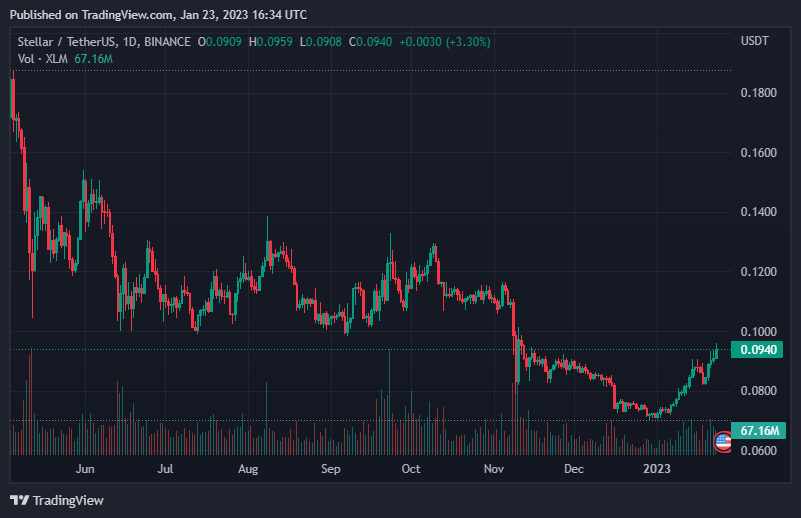Click the Jul label on time axis
The image size is (801, 518).
(165, 469)
